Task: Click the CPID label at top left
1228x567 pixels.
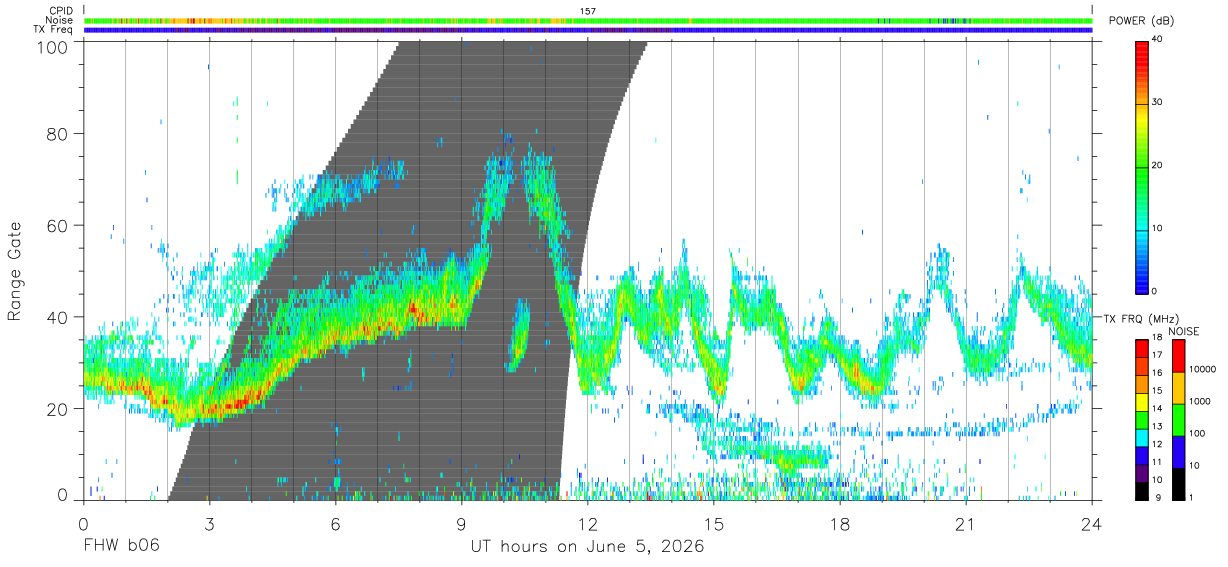Action: tap(60, 10)
